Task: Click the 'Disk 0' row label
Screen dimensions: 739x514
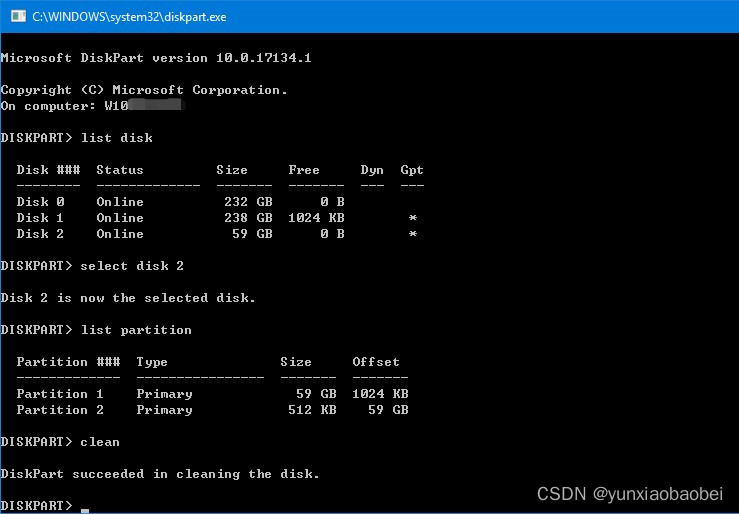Action: tap(40, 202)
